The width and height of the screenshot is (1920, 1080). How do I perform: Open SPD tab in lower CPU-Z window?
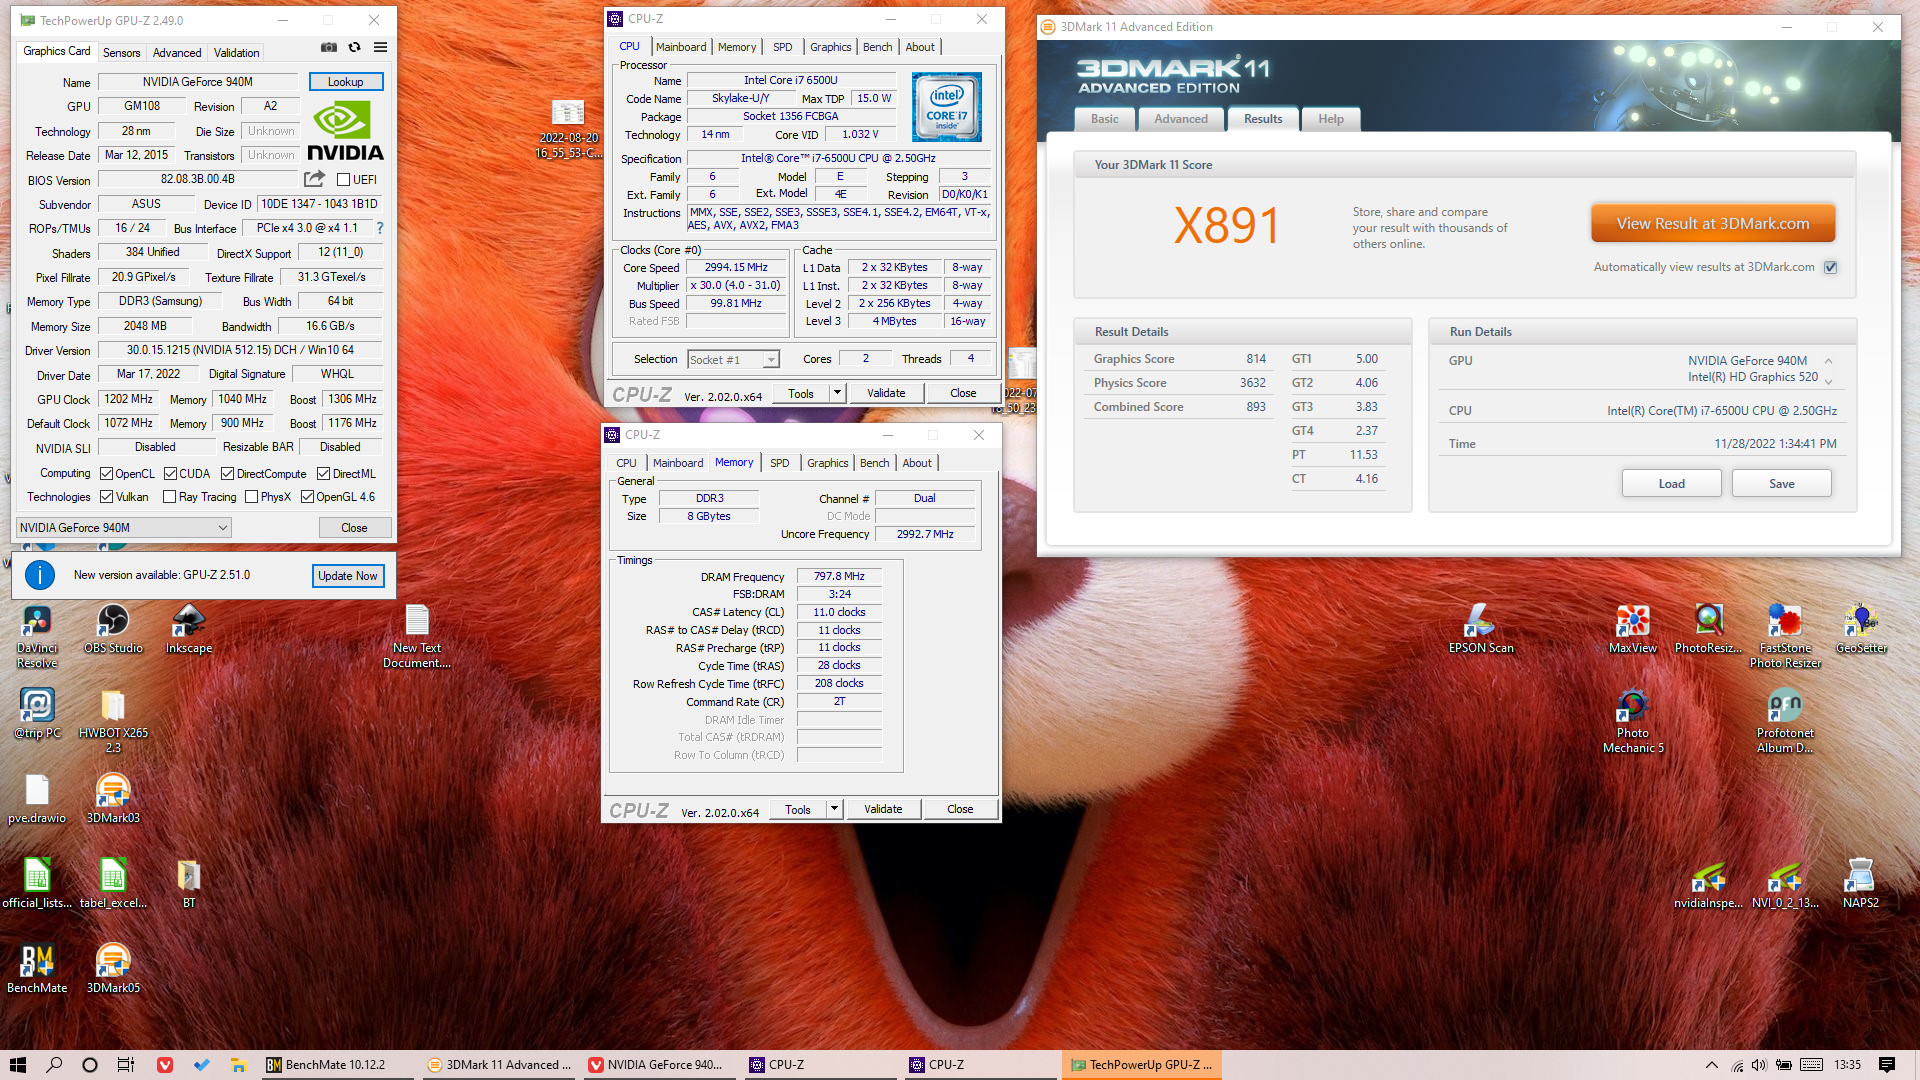[780, 463]
